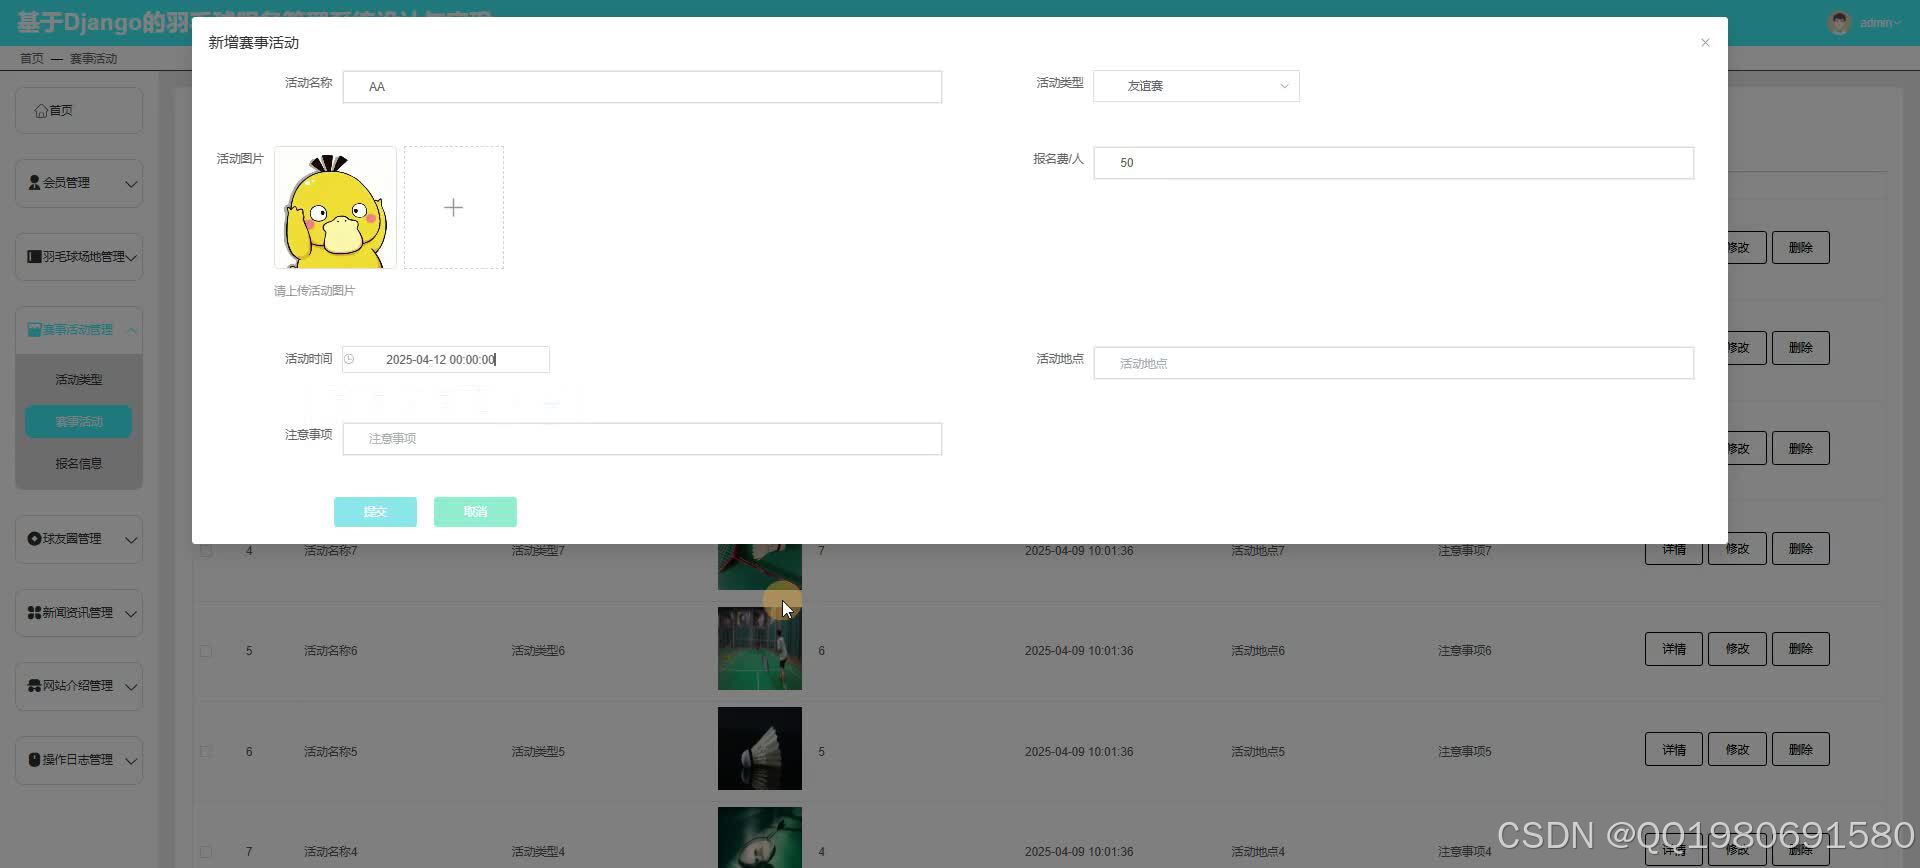Click the 活动名称 input containing AA
1920x868 pixels.
642,87
